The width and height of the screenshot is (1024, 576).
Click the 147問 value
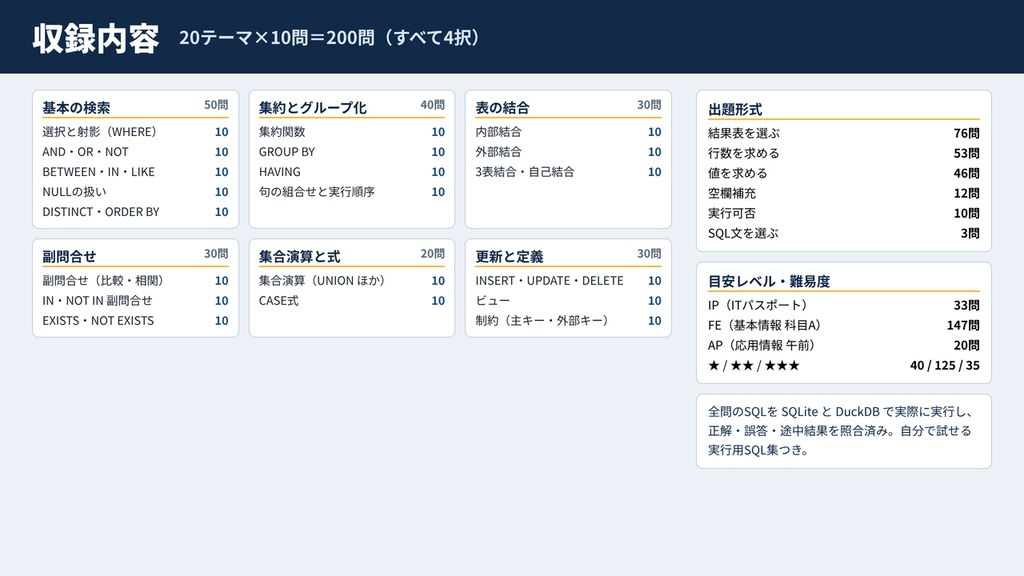963,325
